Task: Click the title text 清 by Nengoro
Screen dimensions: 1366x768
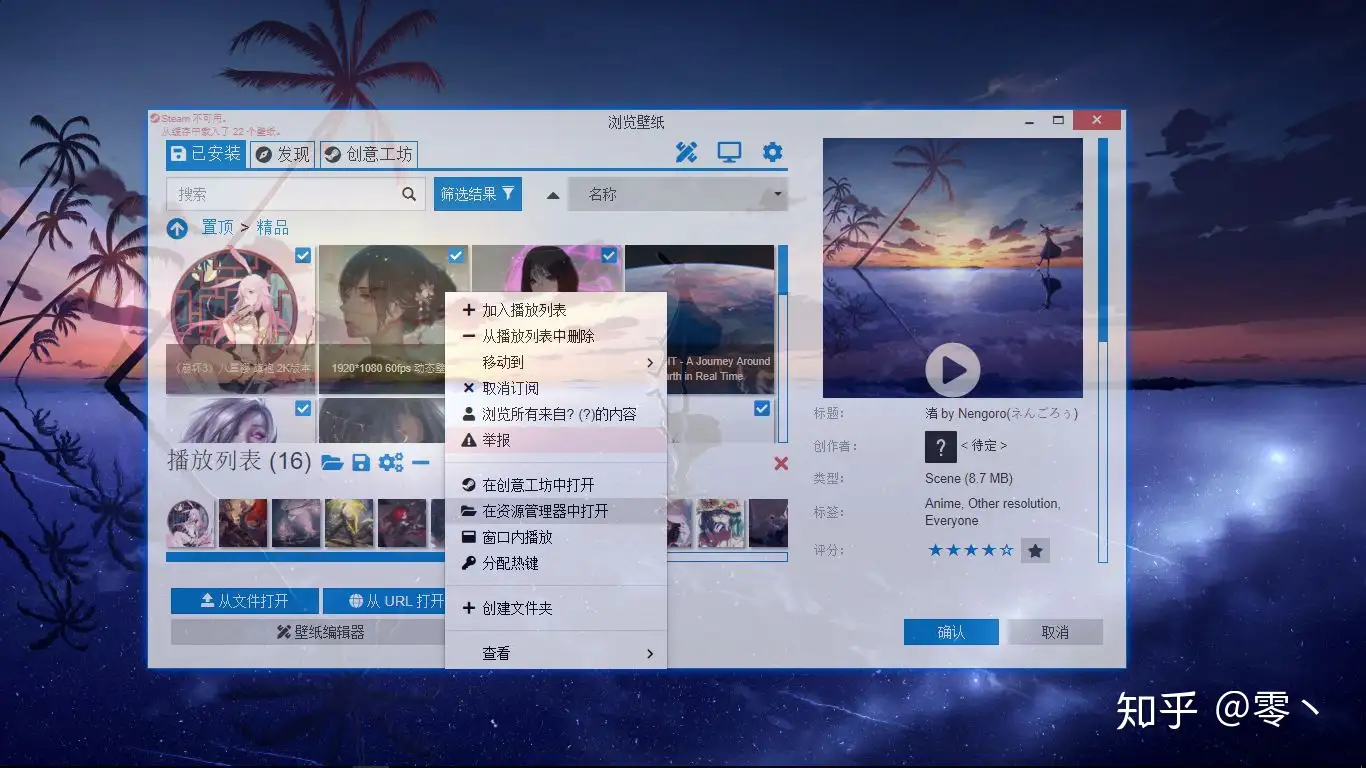Action: coord(1001,413)
